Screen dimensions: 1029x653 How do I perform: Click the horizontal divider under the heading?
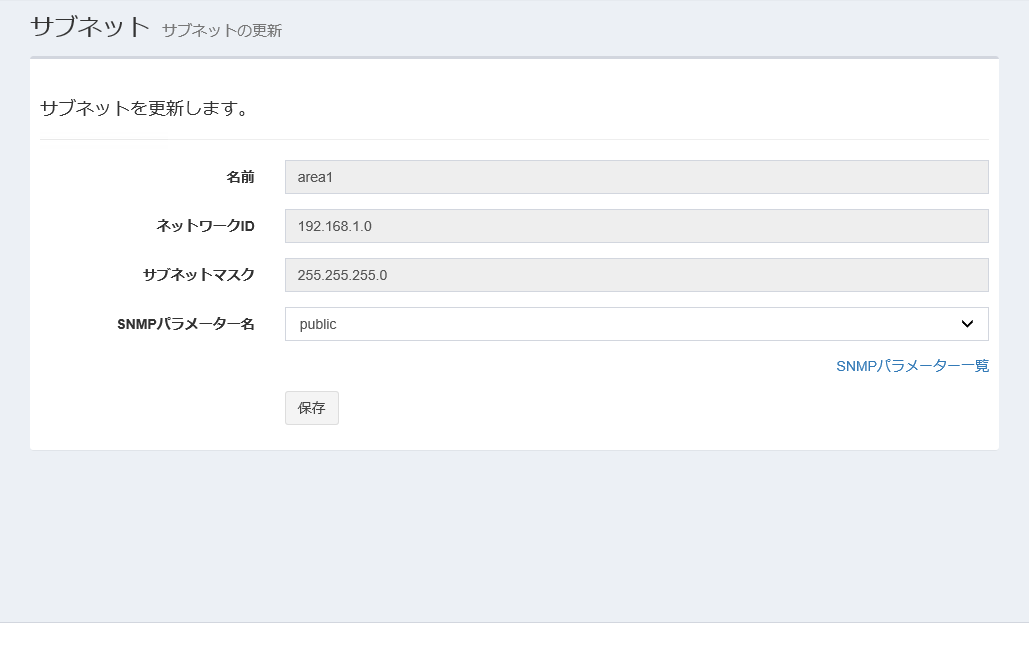[514, 139]
